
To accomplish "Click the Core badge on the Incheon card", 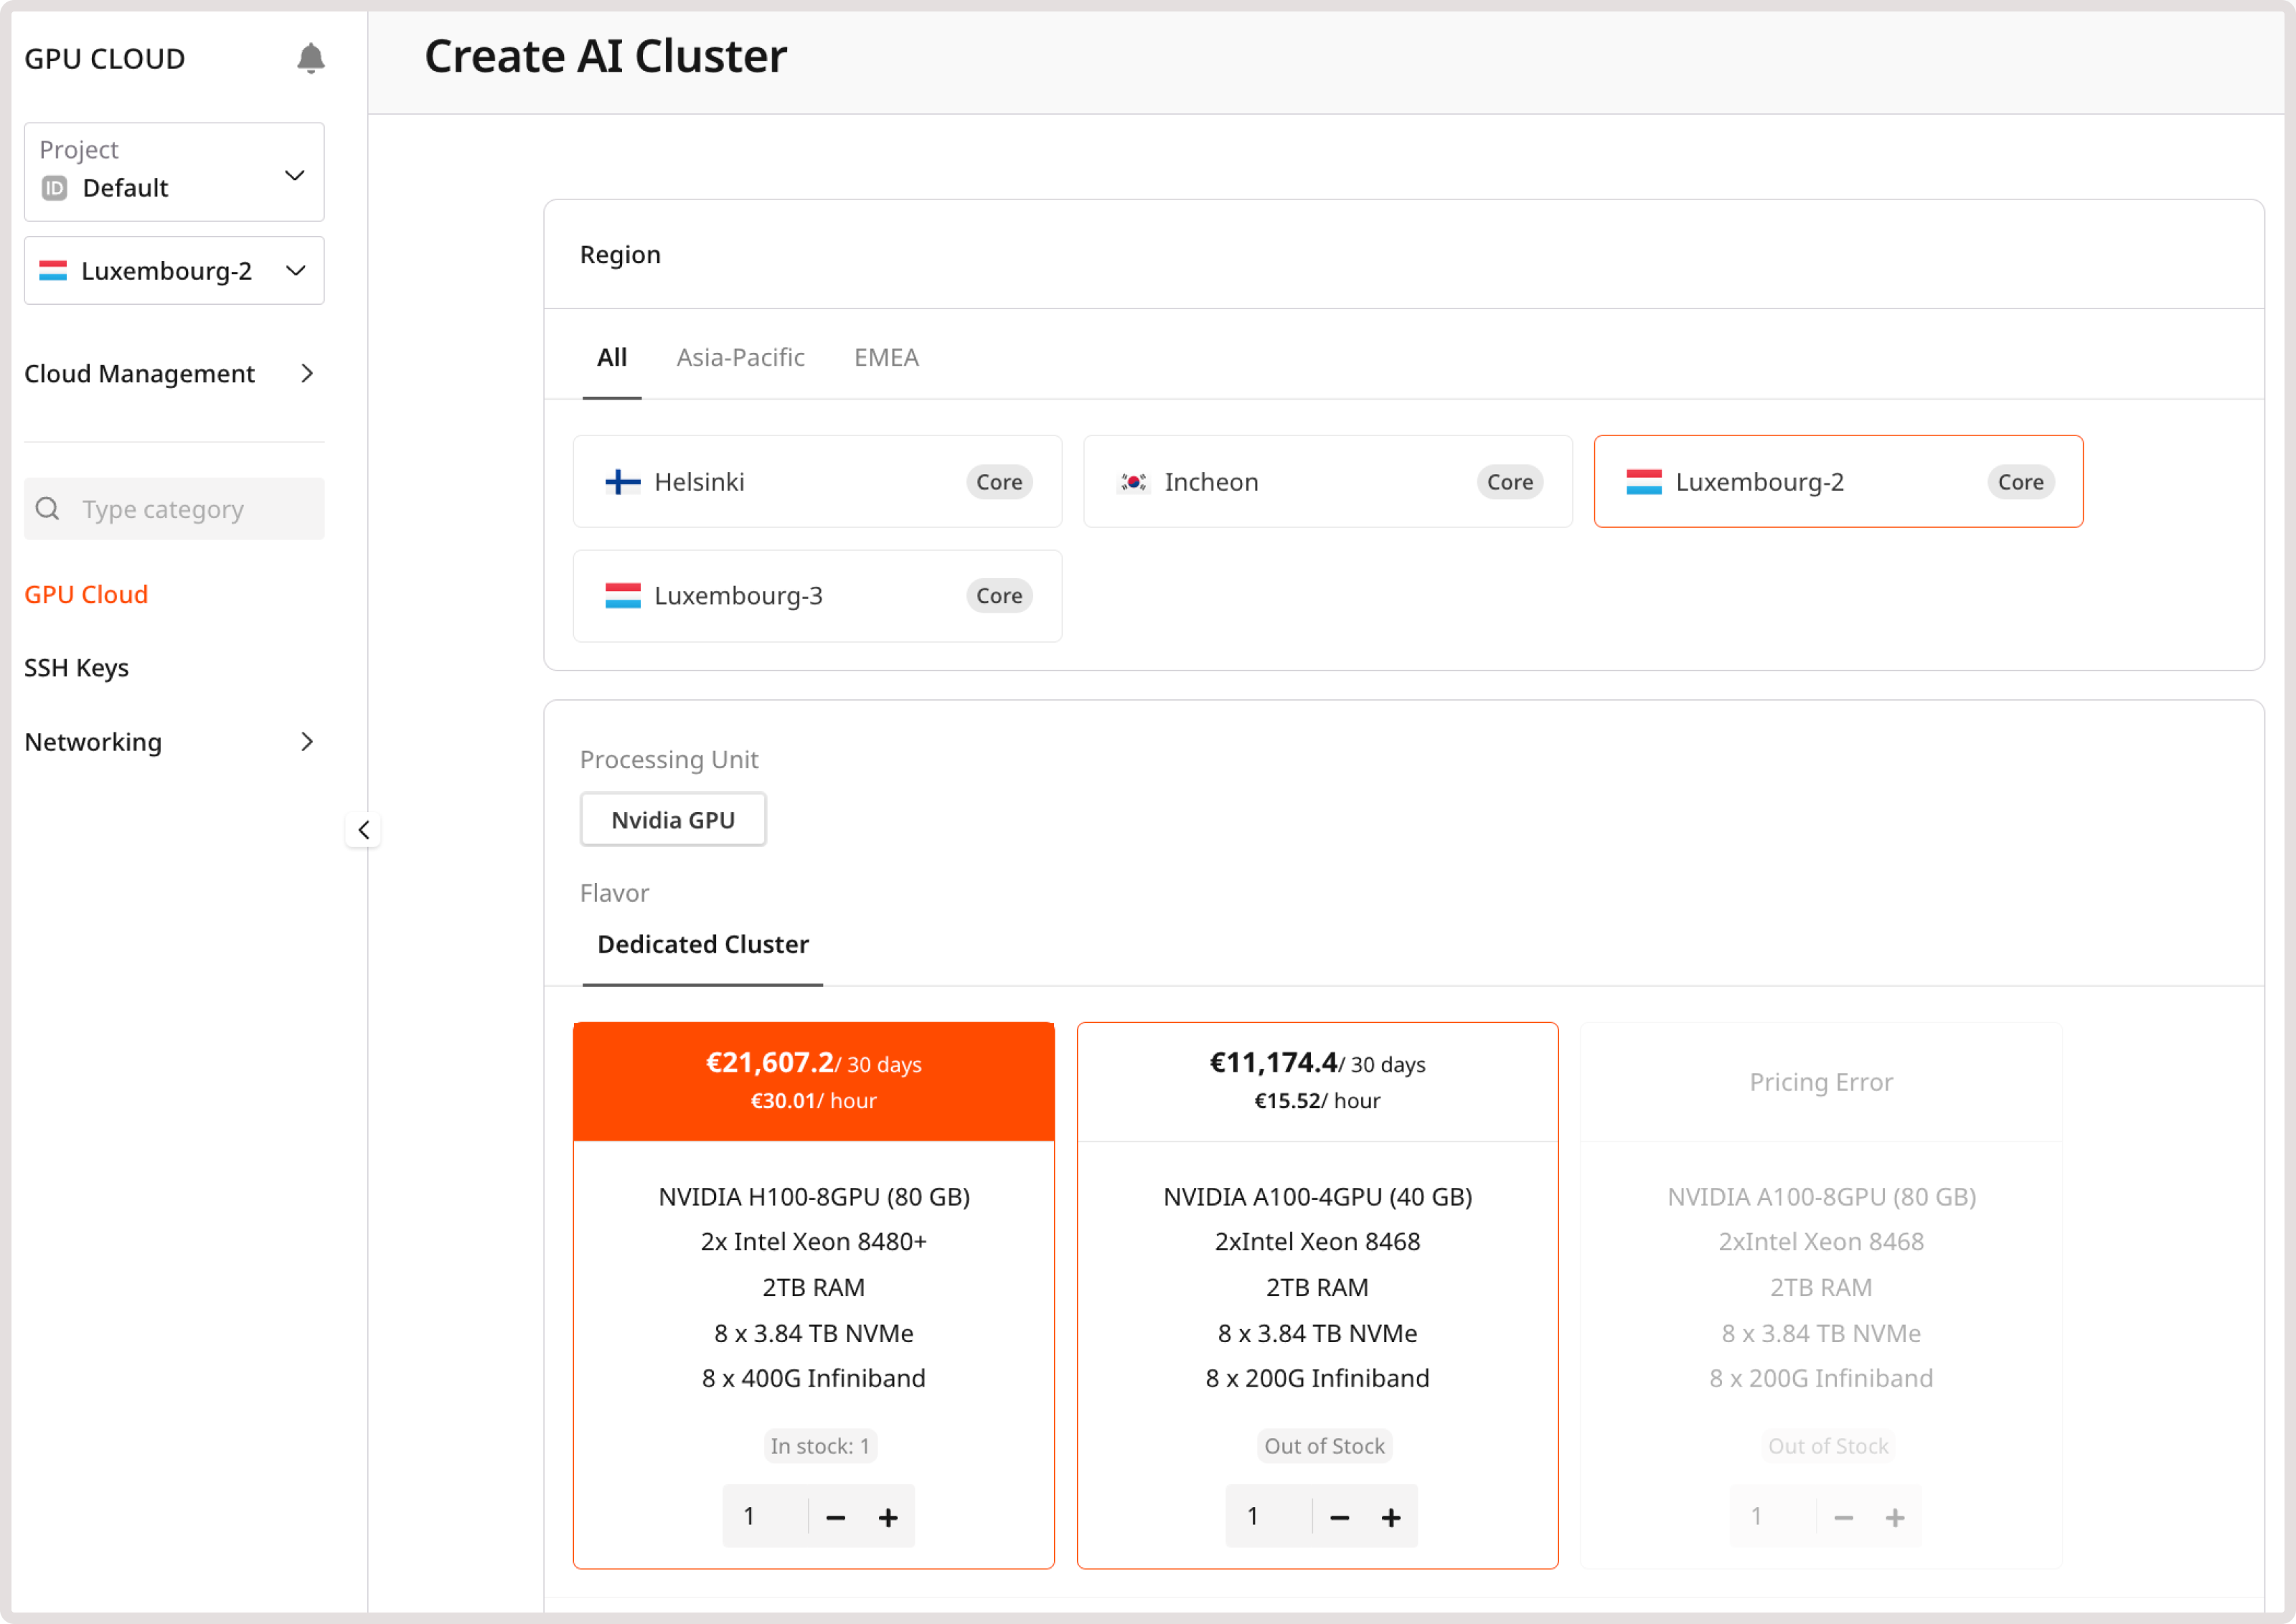I will coord(1510,482).
